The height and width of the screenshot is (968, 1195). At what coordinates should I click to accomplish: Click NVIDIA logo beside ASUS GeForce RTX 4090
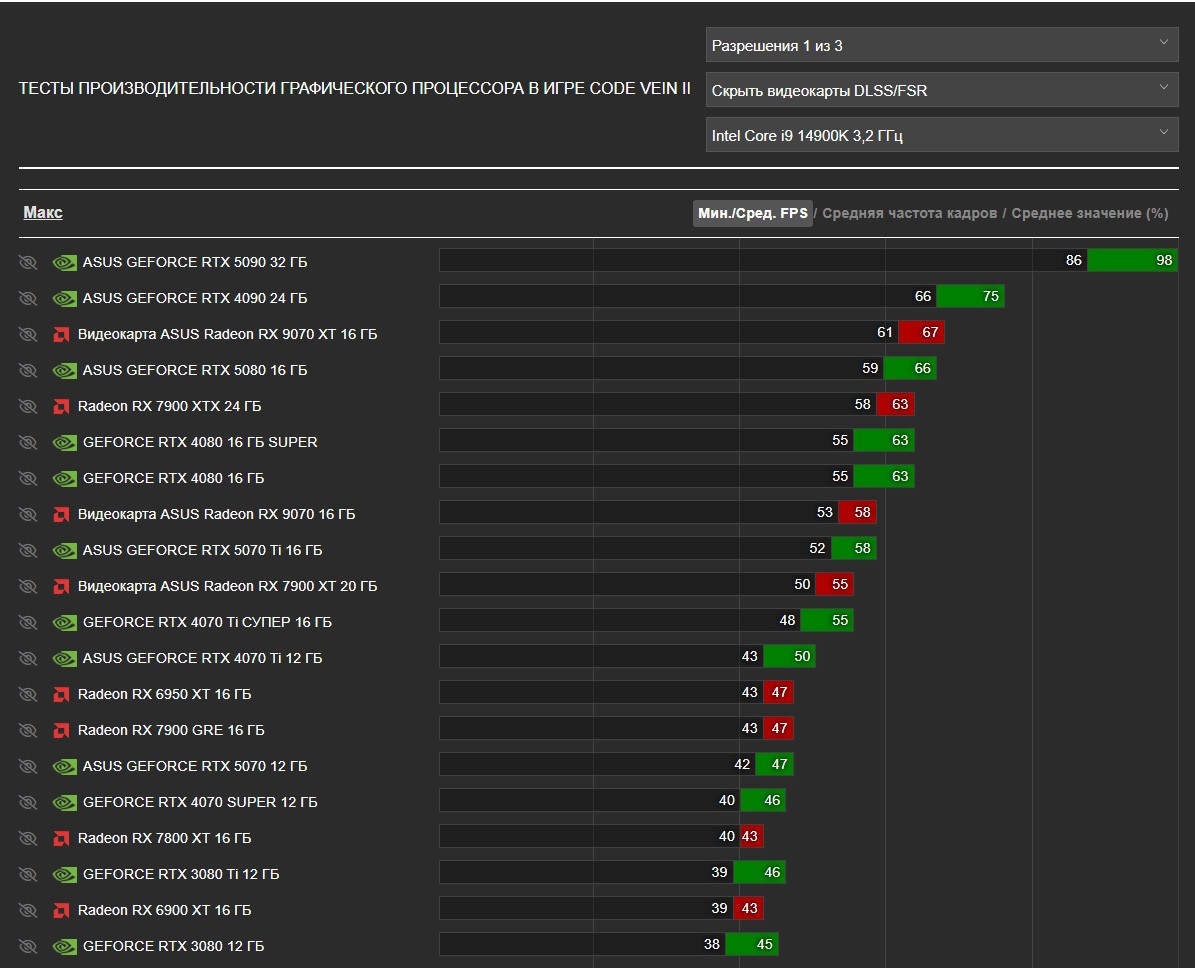coord(65,299)
